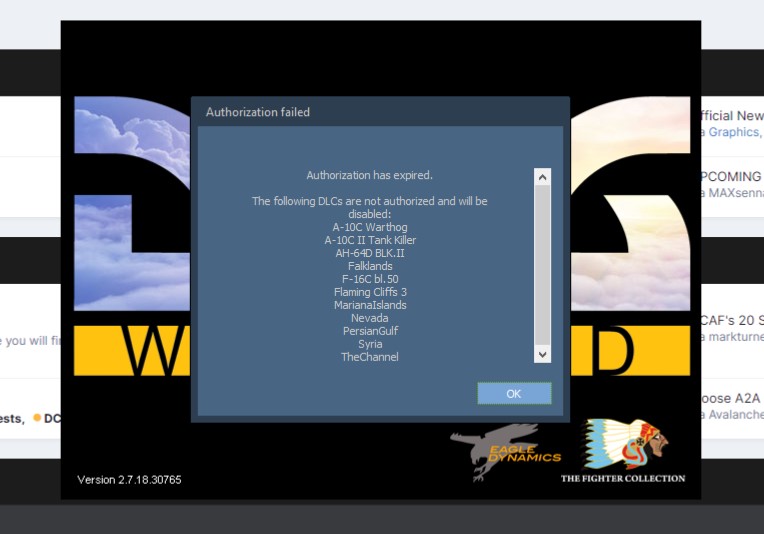
Task: Select the 'AH-64D BLK.II' line
Action: tap(370, 253)
